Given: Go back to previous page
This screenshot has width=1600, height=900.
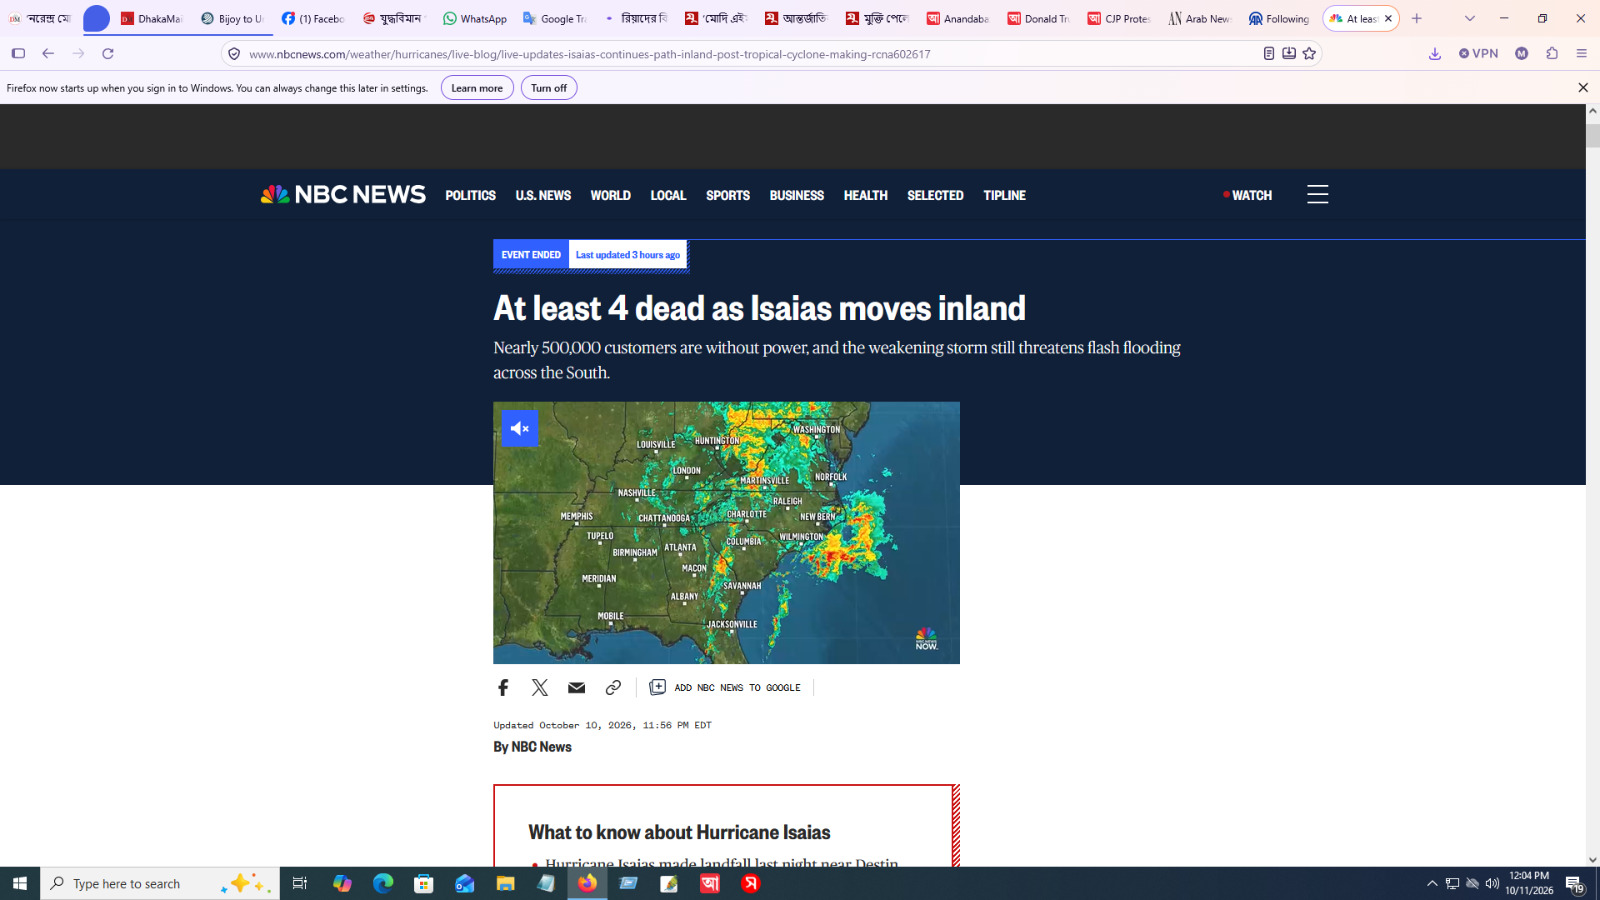Looking at the screenshot, I should (48, 54).
